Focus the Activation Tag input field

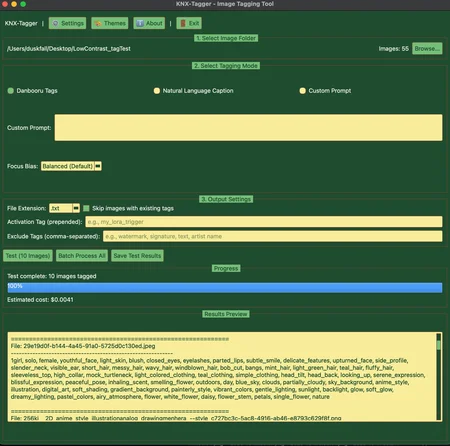[x=264, y=222]
